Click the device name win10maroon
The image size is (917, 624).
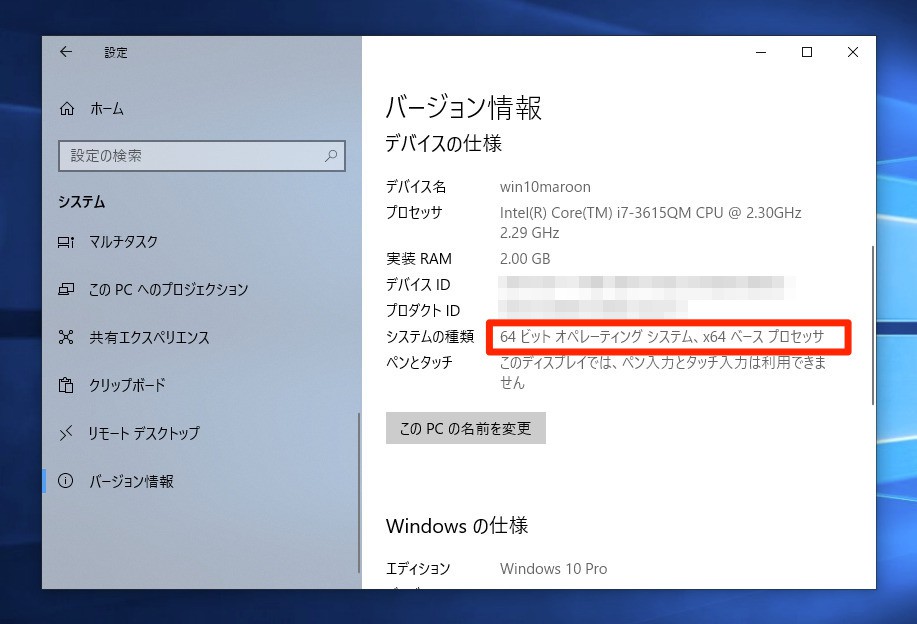pos(545,187)
